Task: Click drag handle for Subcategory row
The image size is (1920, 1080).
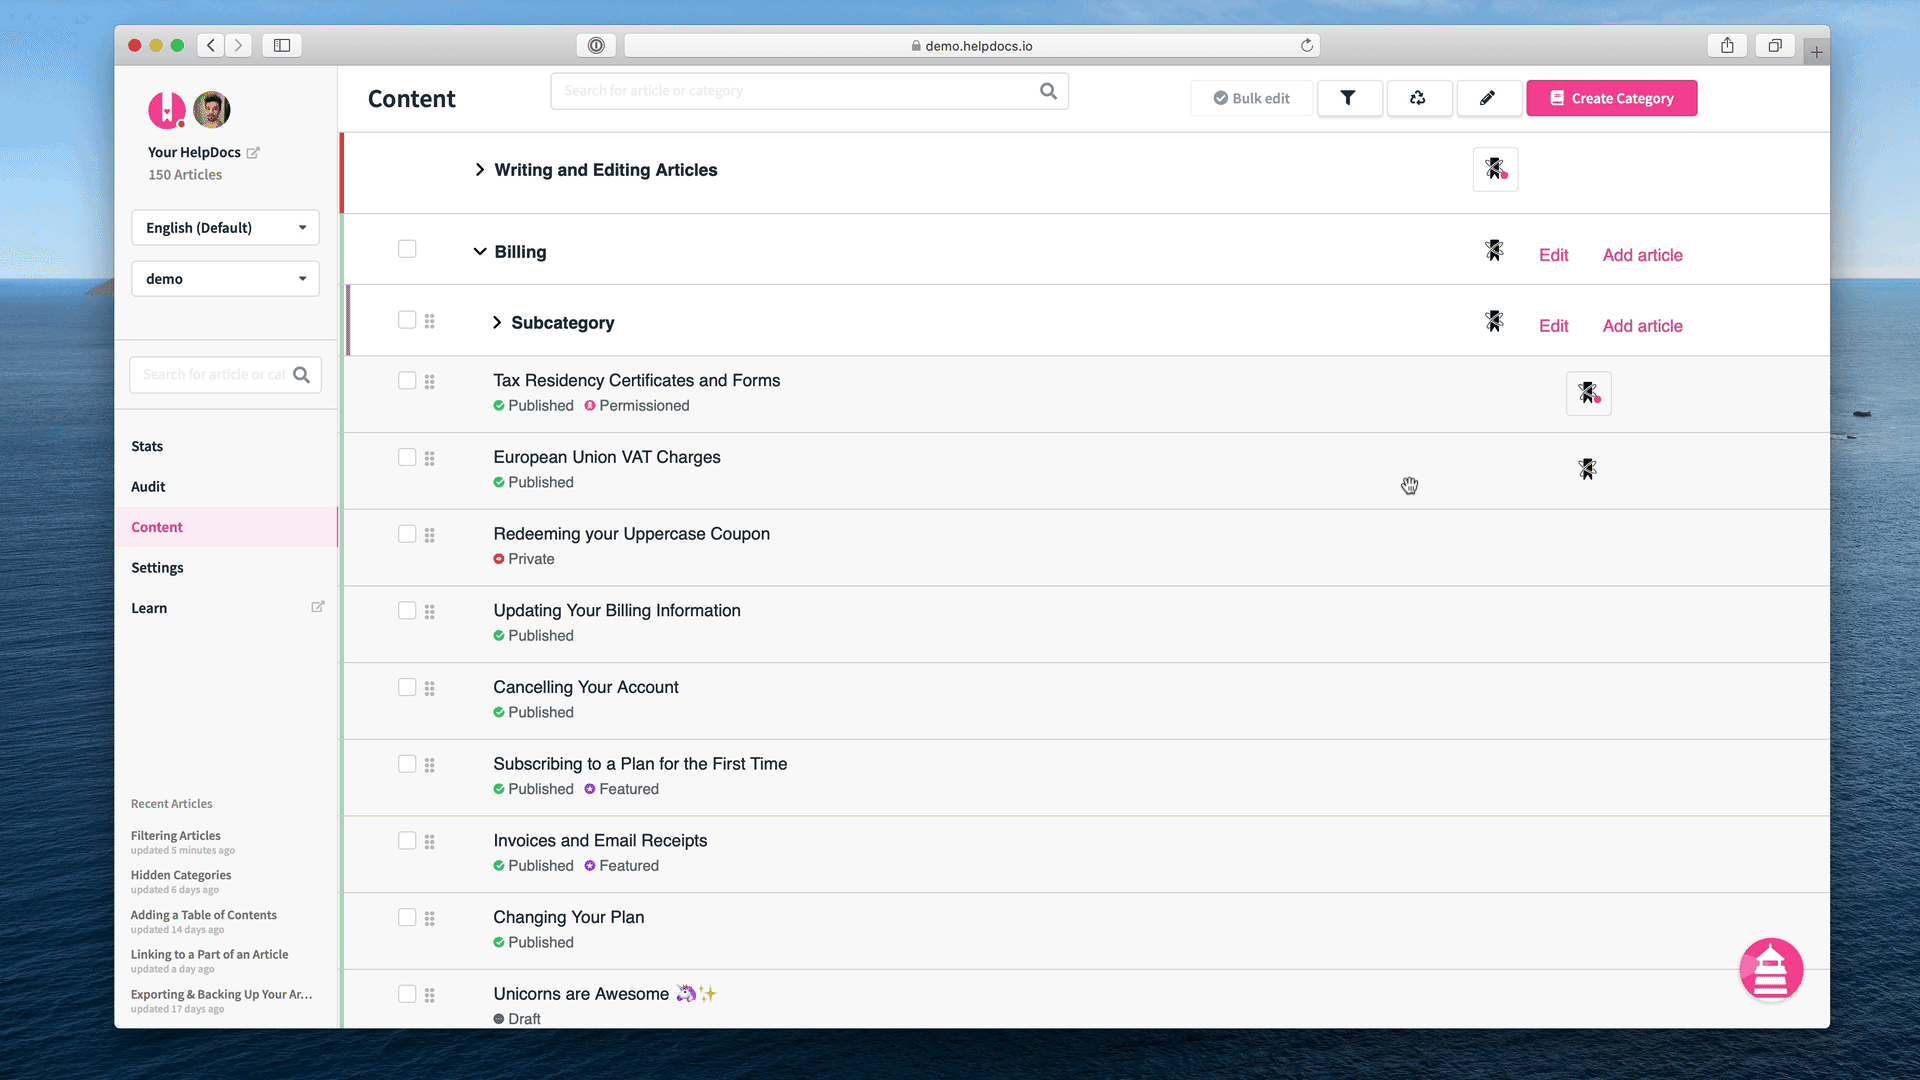Action: coord(429,321)
